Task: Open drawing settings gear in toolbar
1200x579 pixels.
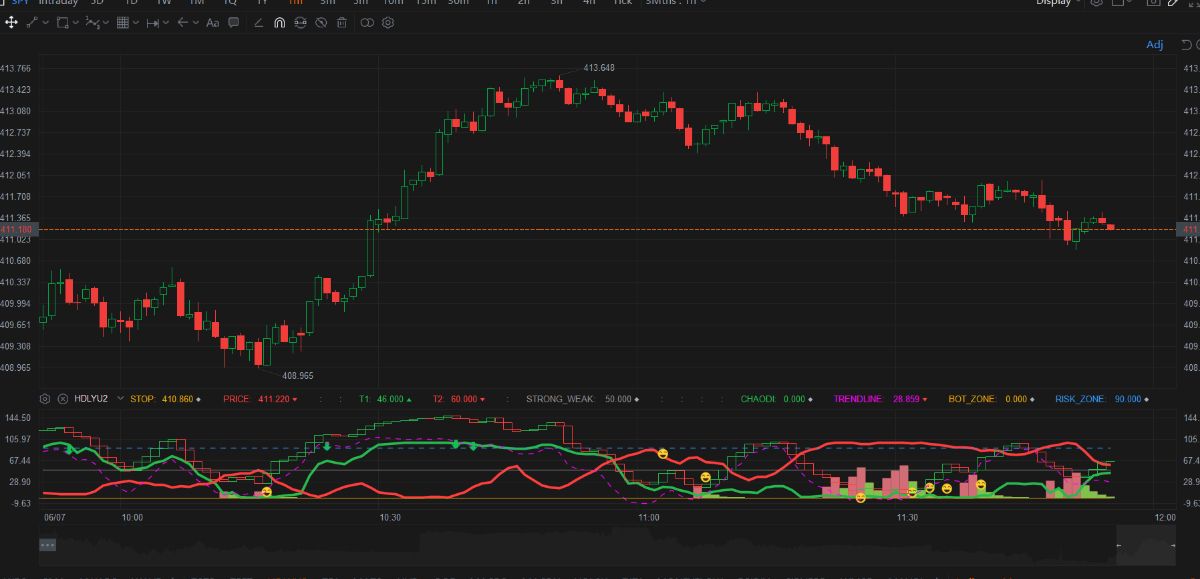Action: (388, 22)
